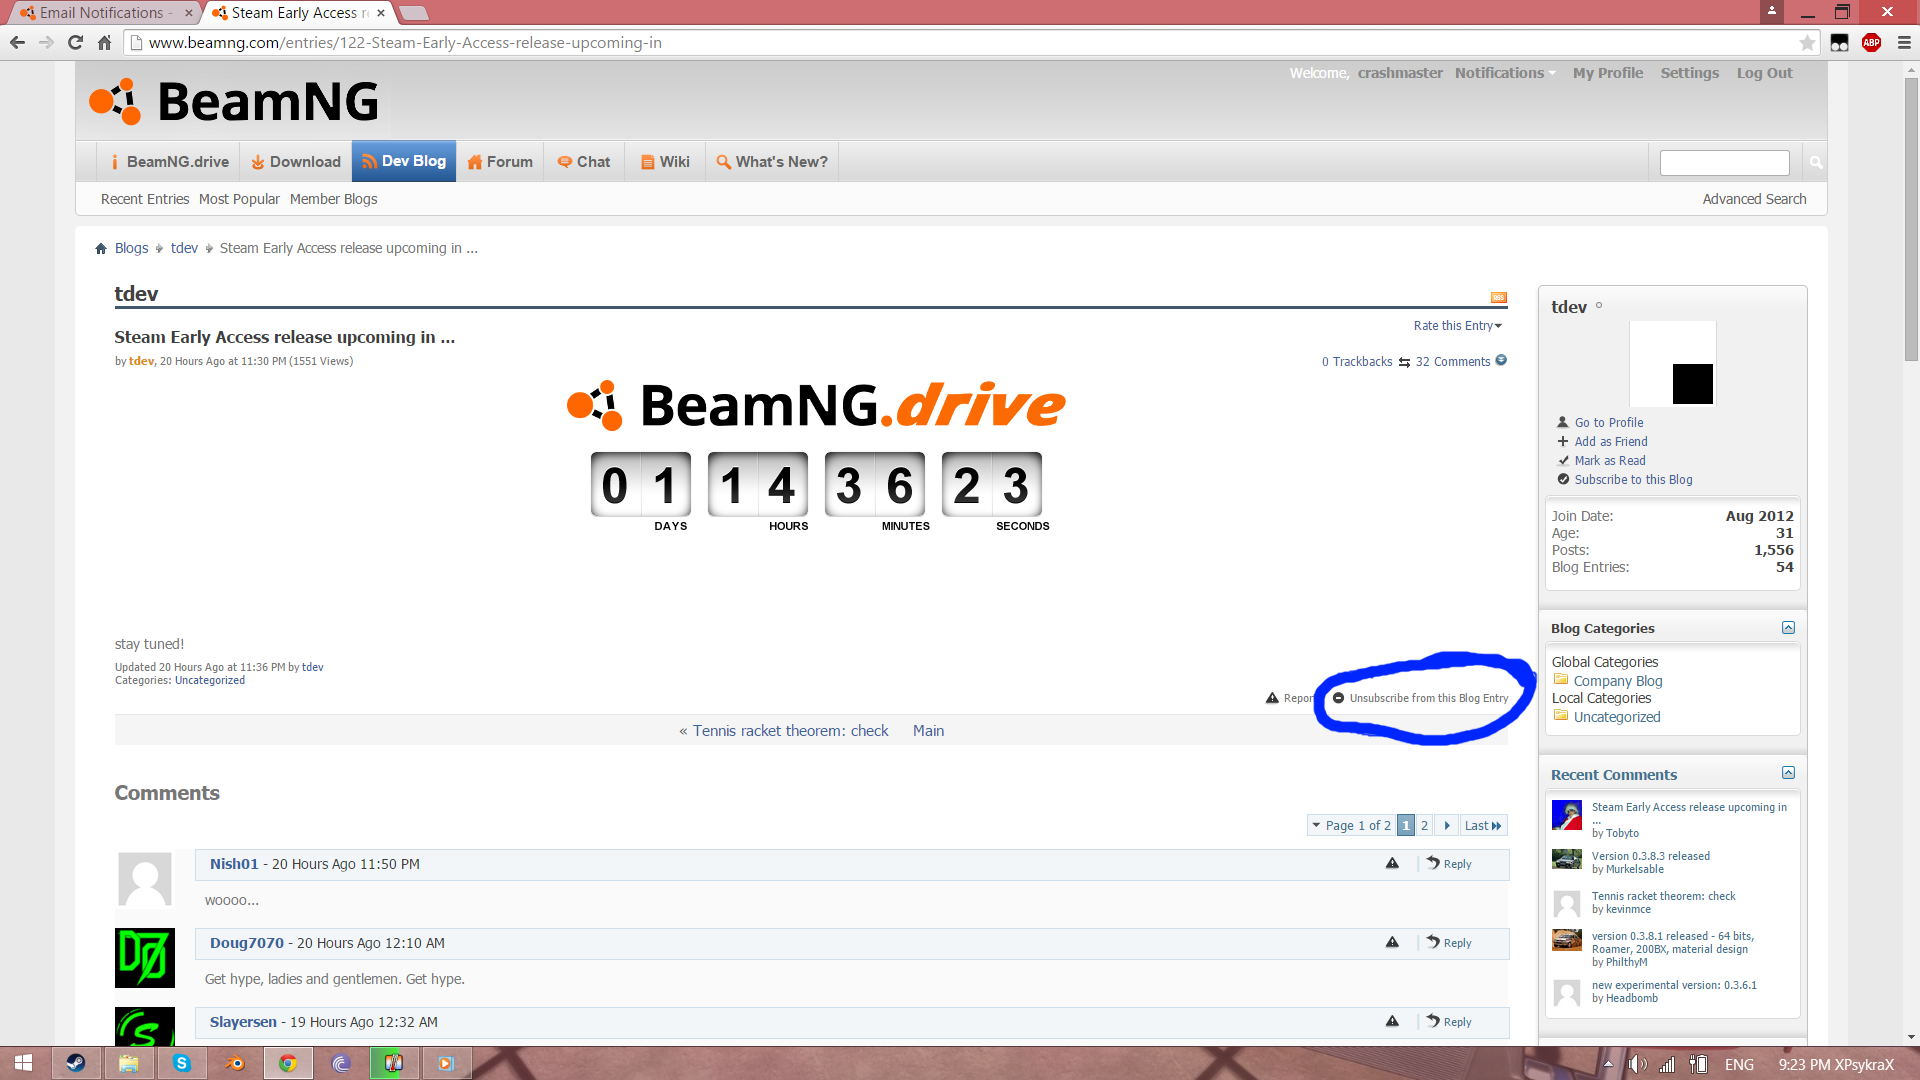The image size is (1920, 1080).
Task: Open Settings in header
Action: coord(1689,73)
